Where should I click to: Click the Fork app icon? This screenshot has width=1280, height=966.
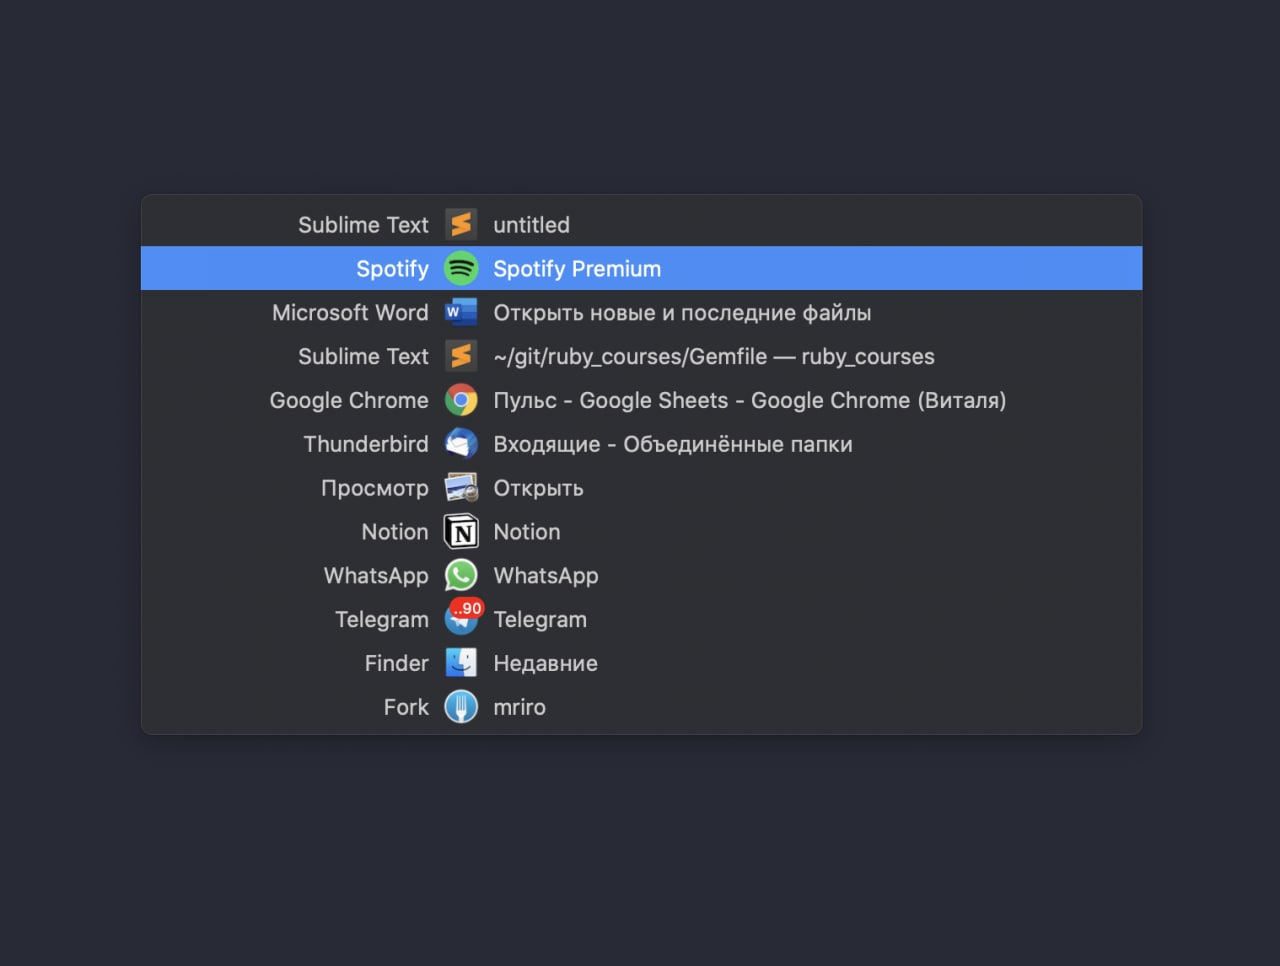tap(461, 707)
